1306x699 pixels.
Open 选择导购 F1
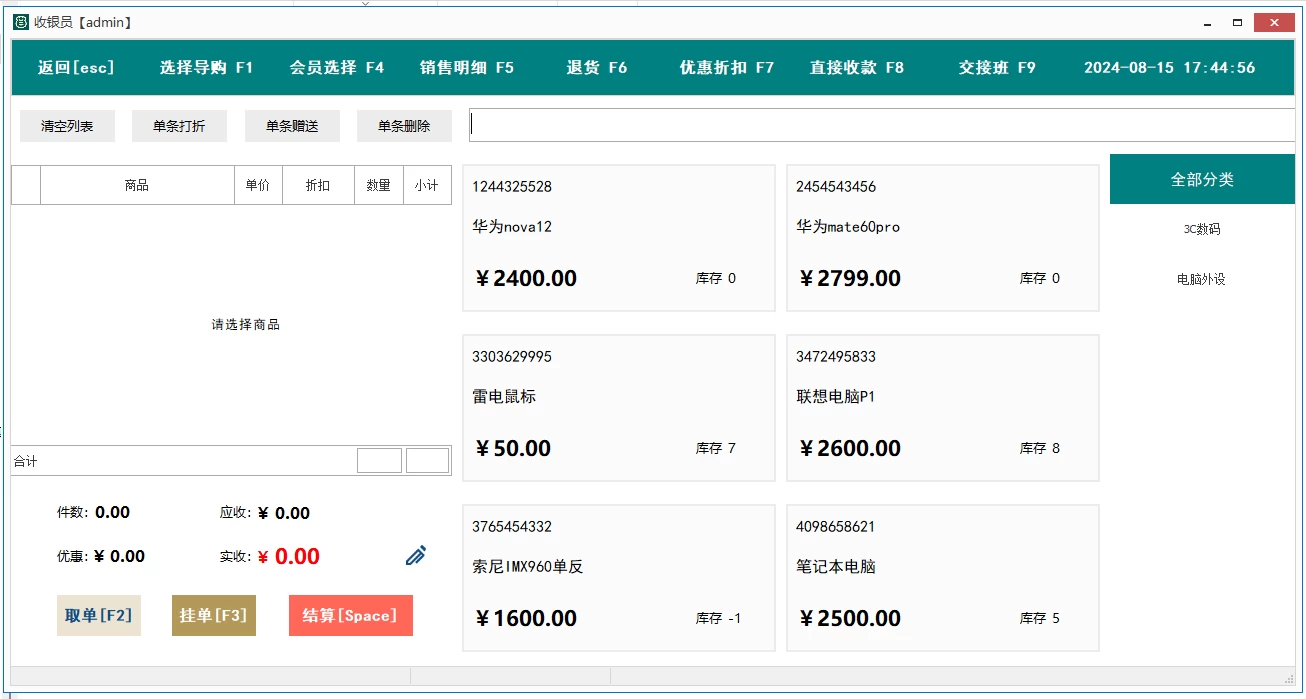click(206, 68)
